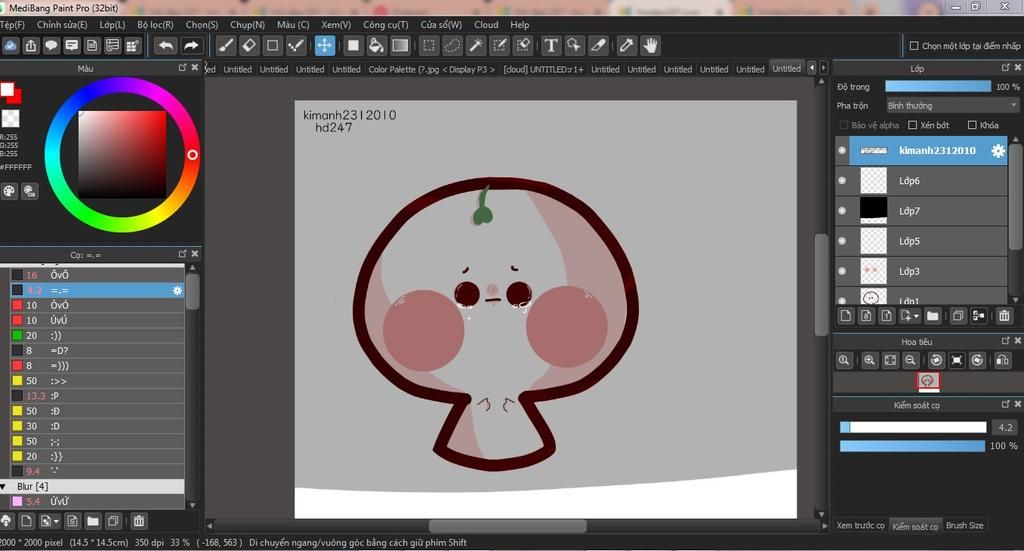This screenshot has height=551, width=1024.
Task: Duplicate layer icon in Lớp panel
Action: [958, 316]
